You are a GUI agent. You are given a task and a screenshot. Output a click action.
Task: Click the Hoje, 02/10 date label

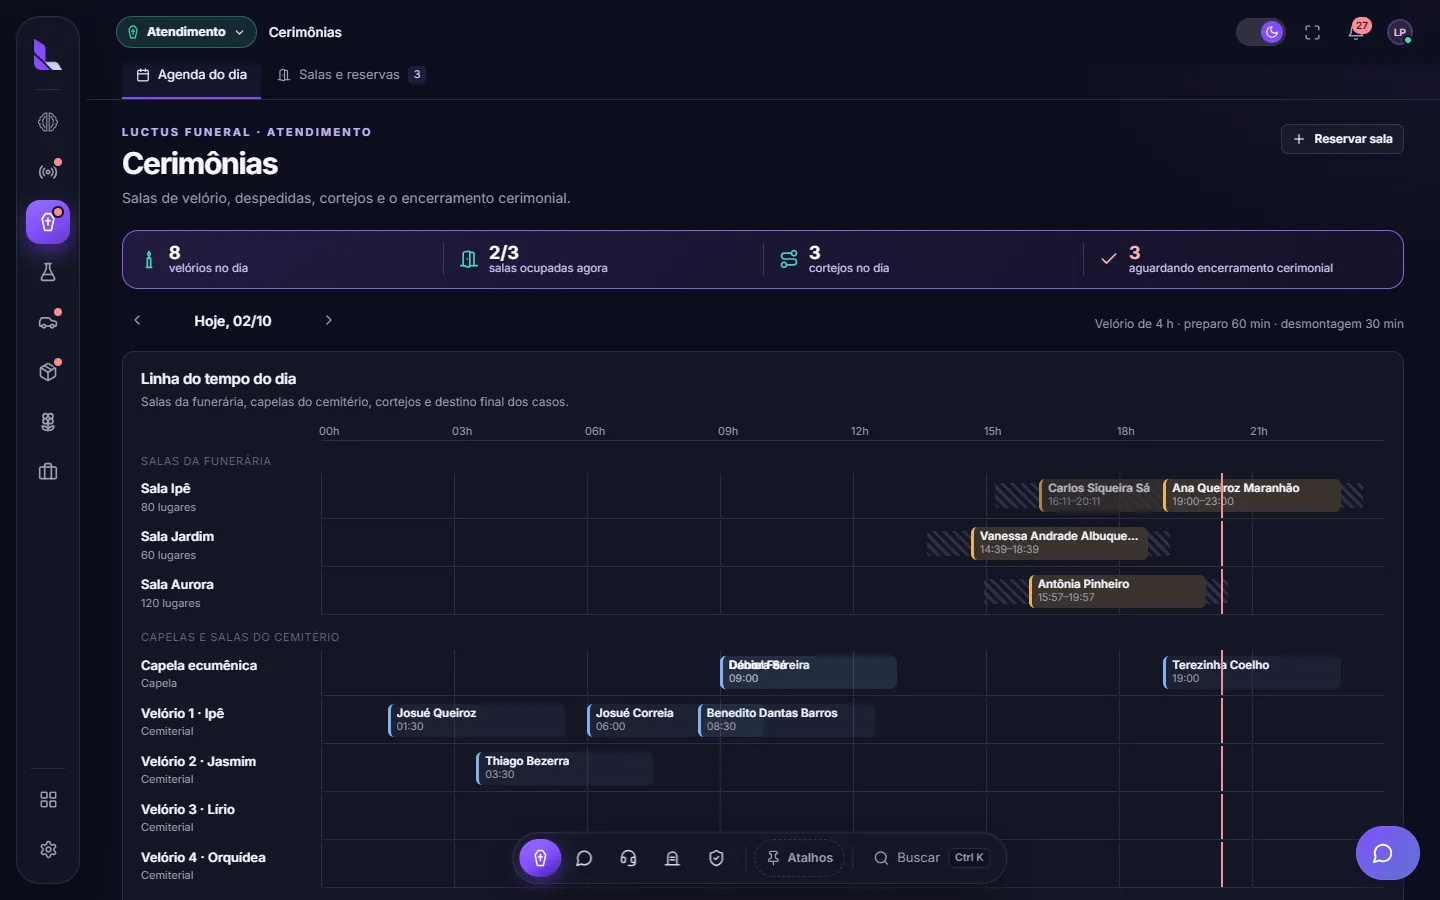click(x=233, y=321)
